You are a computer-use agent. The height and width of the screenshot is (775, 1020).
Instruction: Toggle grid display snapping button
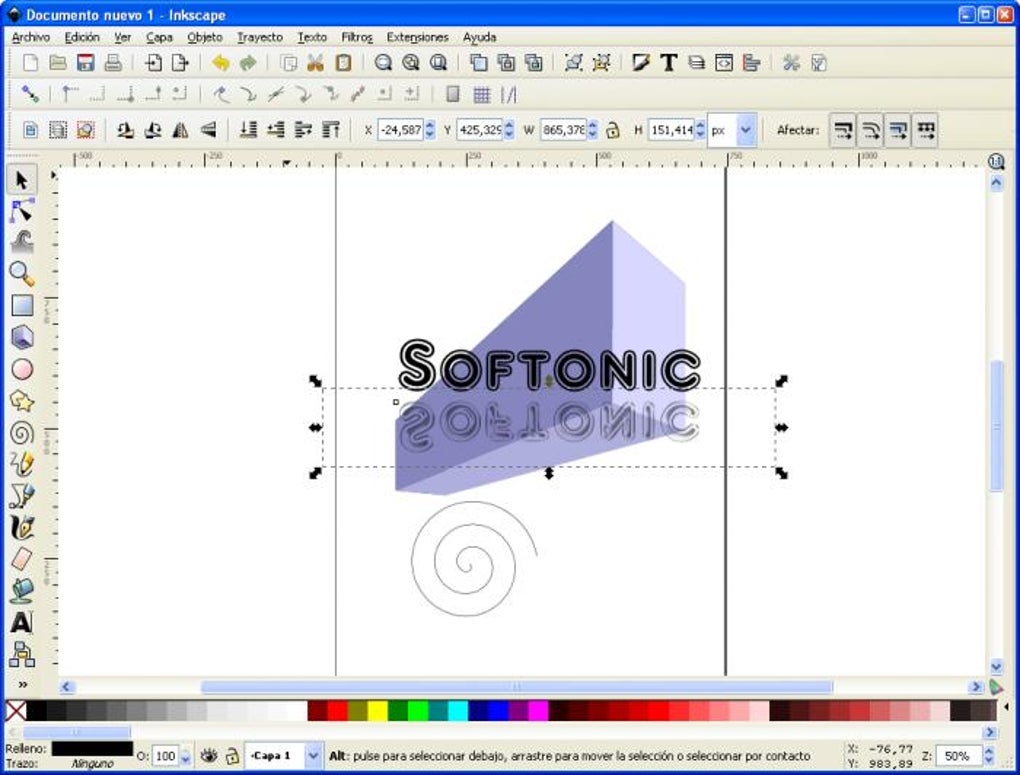pos(481,95)
